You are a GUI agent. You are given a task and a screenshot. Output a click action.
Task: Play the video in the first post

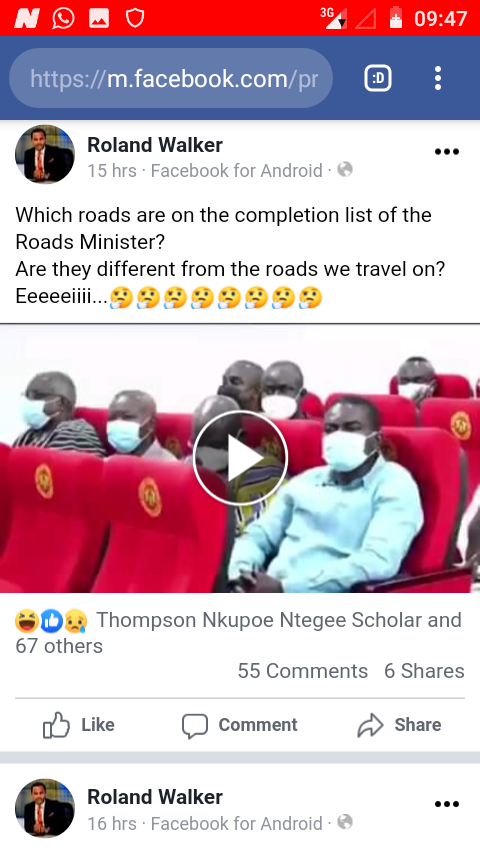(240, 458)
